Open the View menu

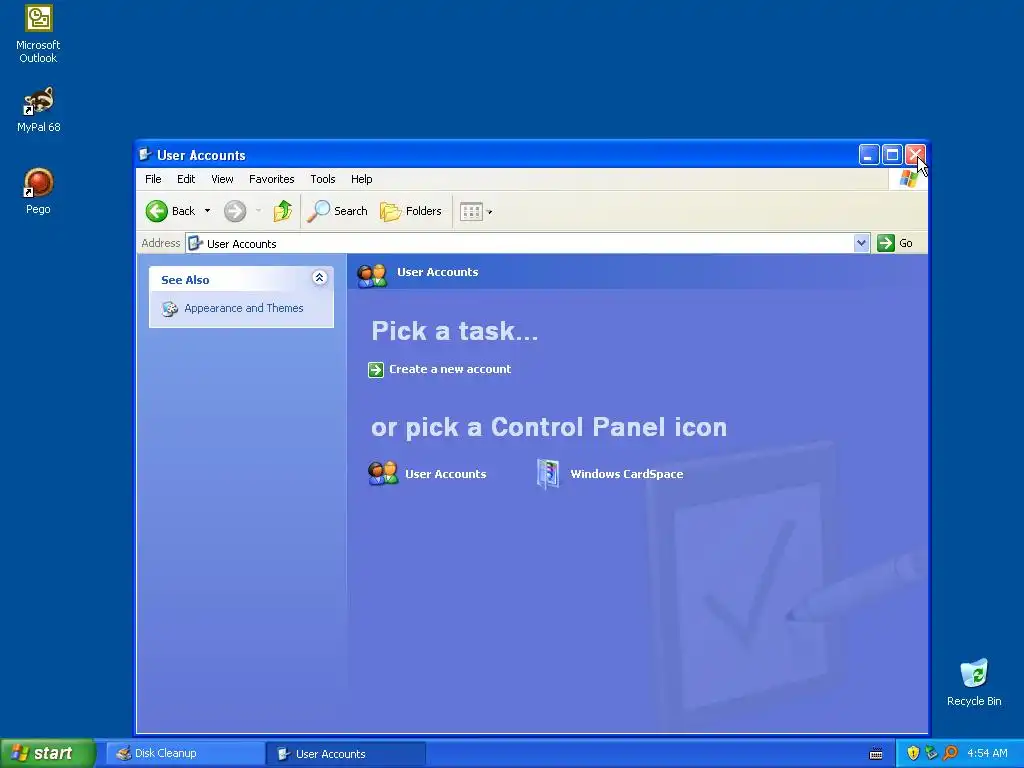(222, 179)
